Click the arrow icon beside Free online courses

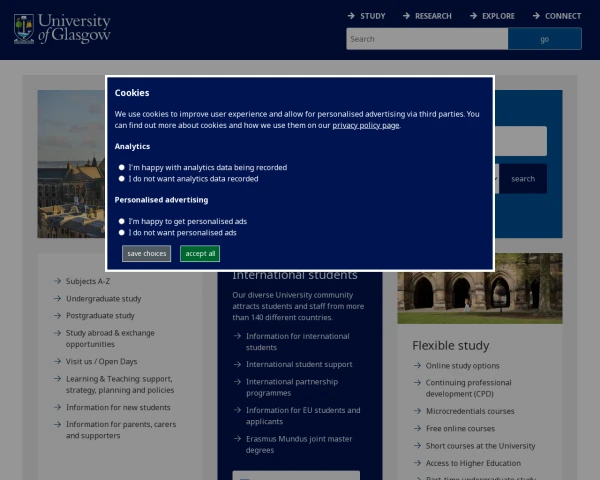click(x=417, y=428)
